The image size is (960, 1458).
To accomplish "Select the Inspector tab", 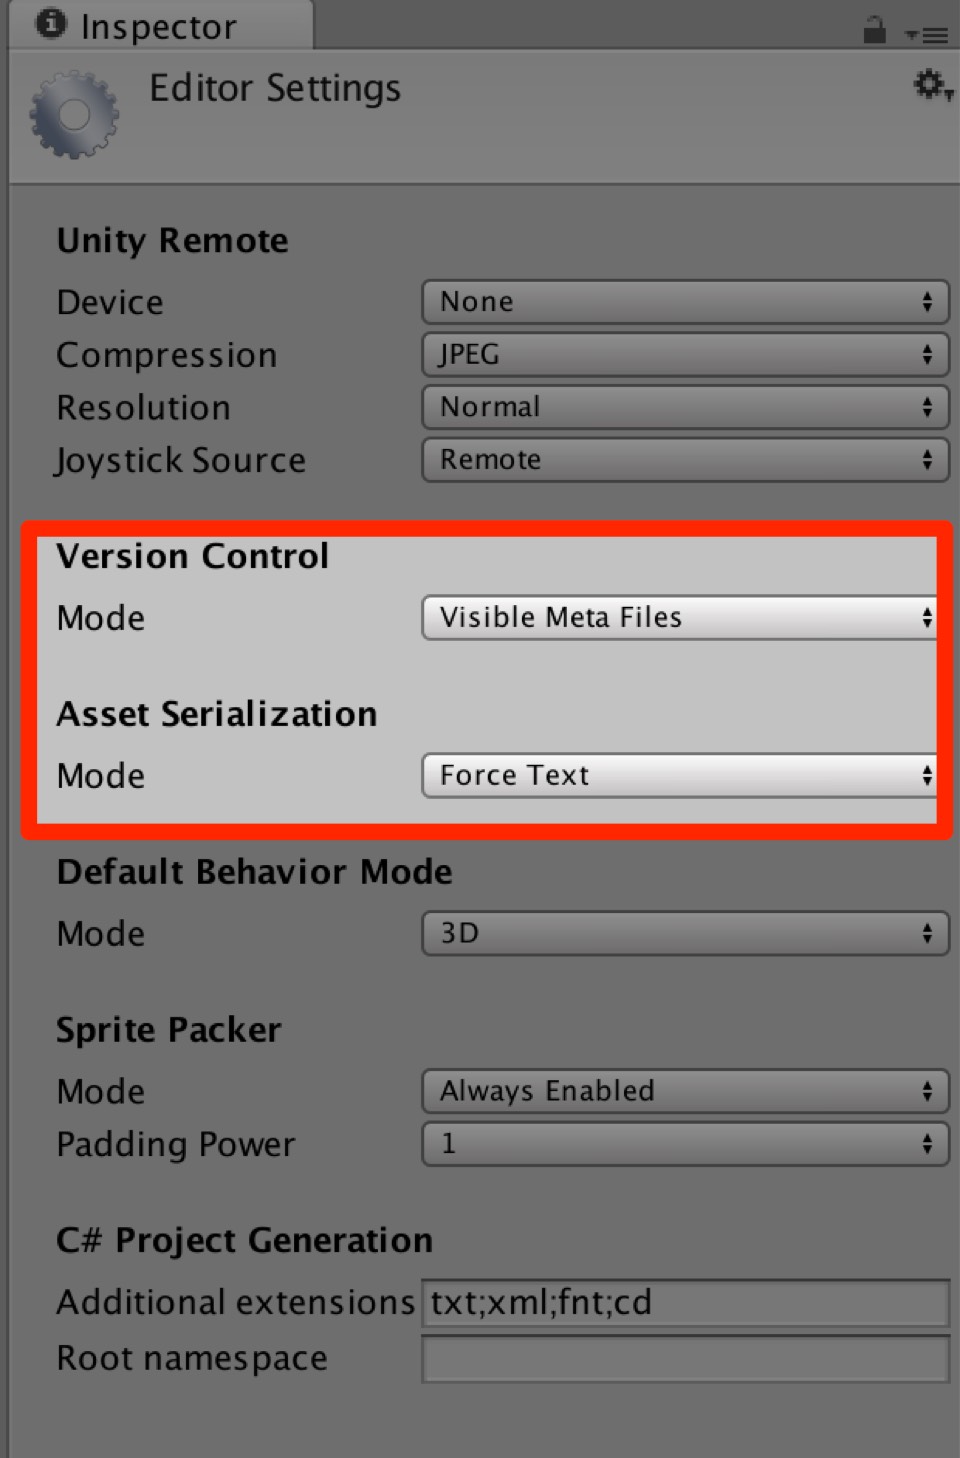I will click(160, 27).
